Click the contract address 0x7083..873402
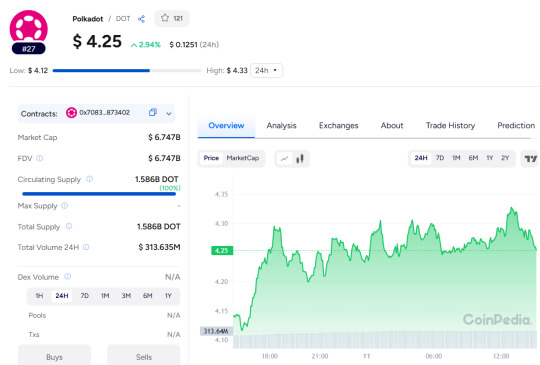The height and width of the screenshot is (365, 540). 104,113
